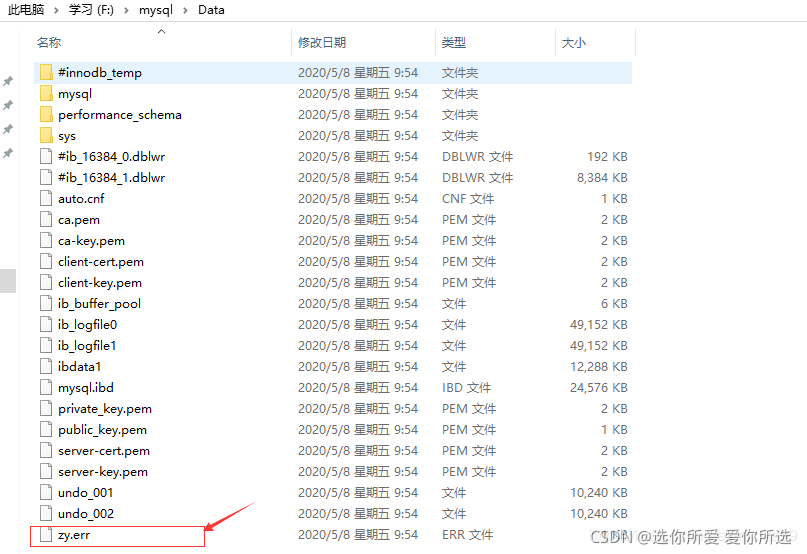Viewport: 807px width, 554px height.
Task: Select the file name #innodb_temp
Action: click(100, 73)
